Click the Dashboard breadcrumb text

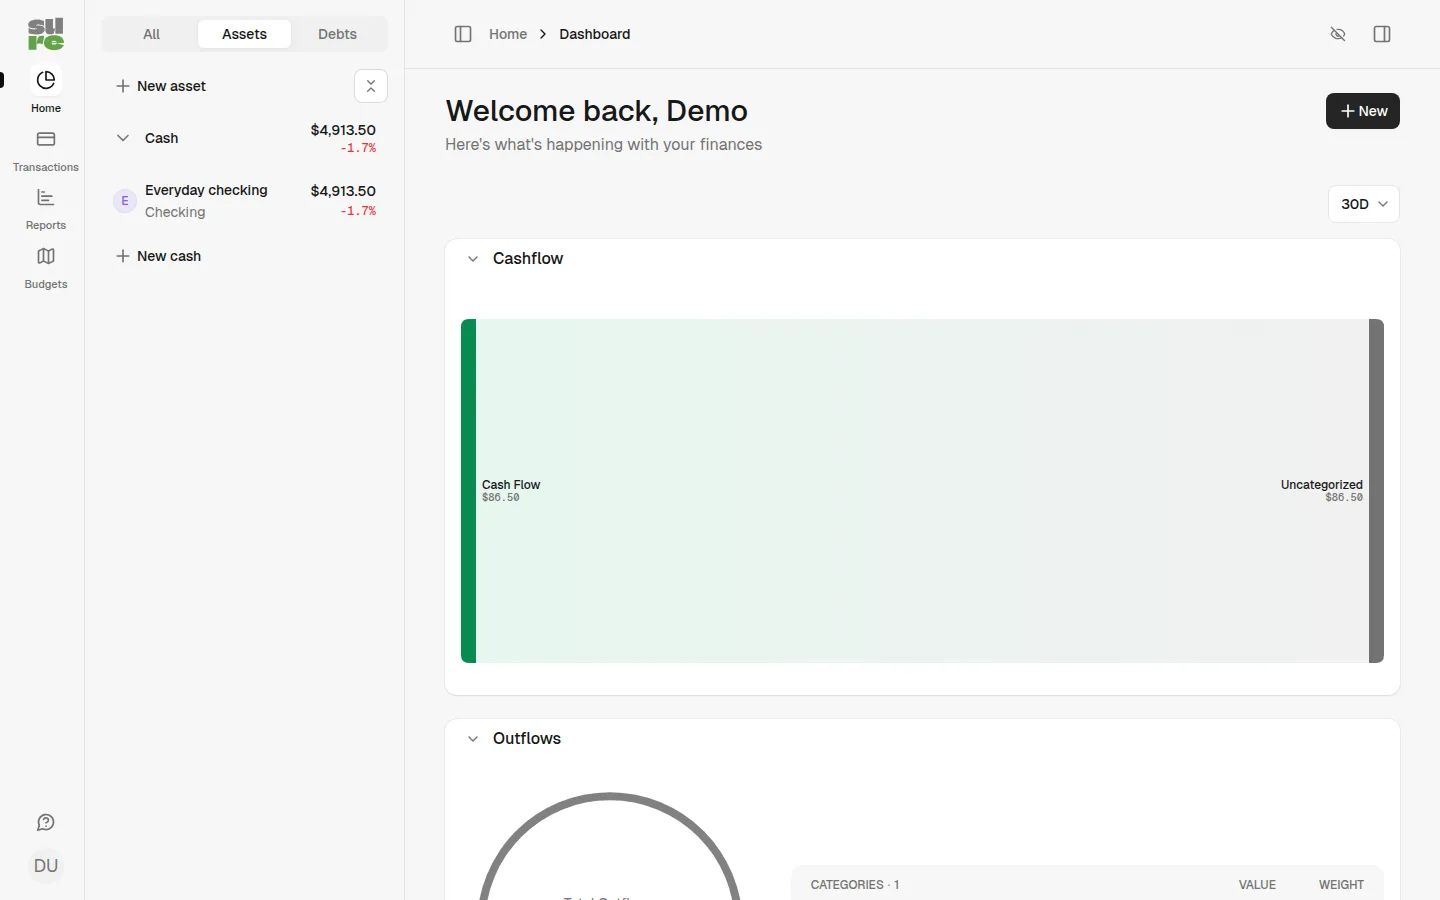[x=595, y=34]
